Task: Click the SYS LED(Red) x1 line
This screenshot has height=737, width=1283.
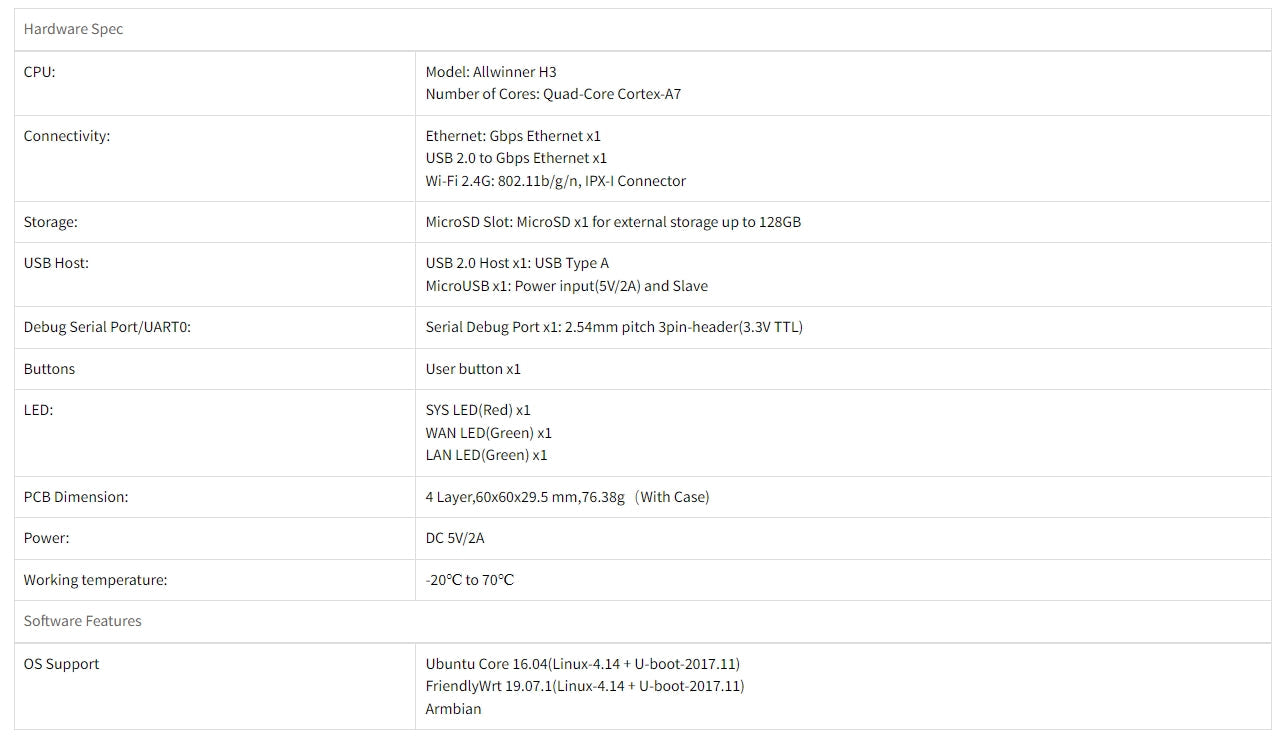Action: [x=478, y=410]
